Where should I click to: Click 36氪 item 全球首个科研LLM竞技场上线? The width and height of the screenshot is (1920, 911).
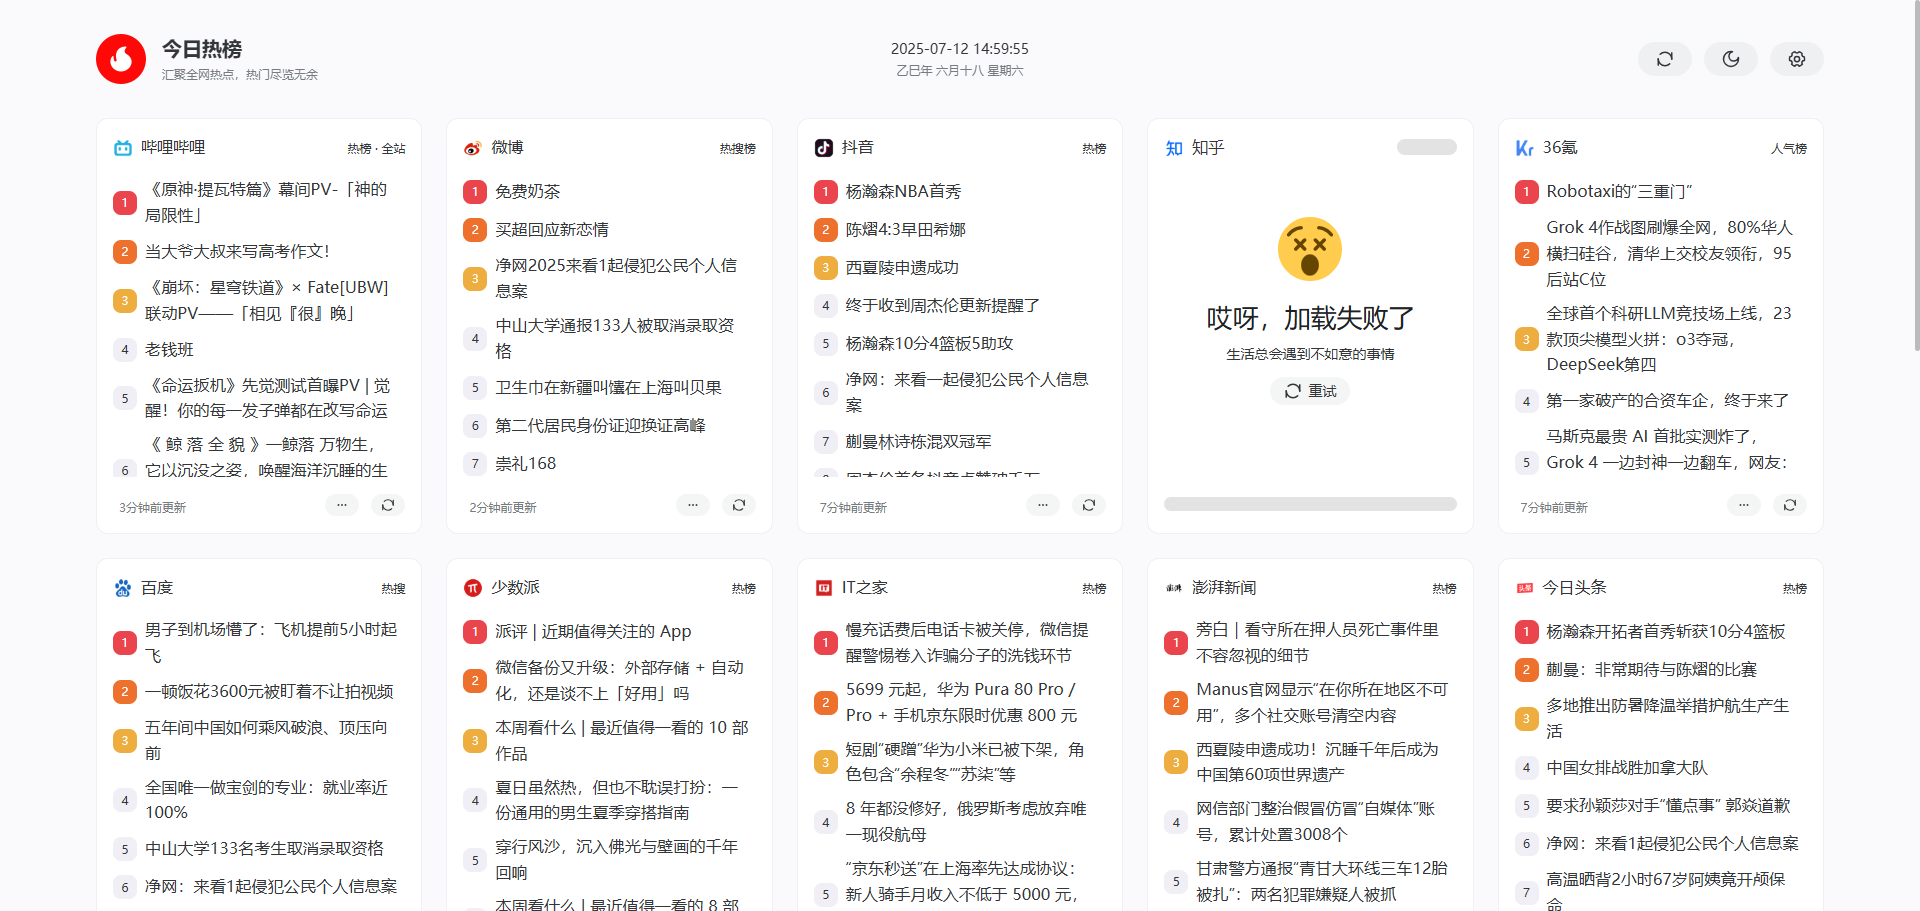(x=1668, y=339)
